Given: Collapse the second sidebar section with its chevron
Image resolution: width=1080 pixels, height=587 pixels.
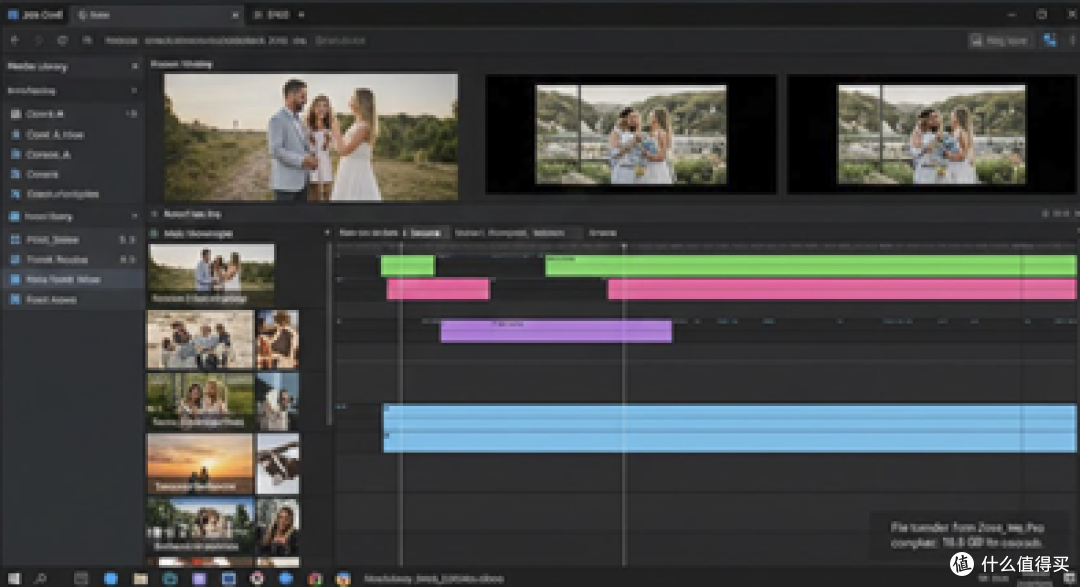Looking at the screenshot, I should tap(134, 90).
